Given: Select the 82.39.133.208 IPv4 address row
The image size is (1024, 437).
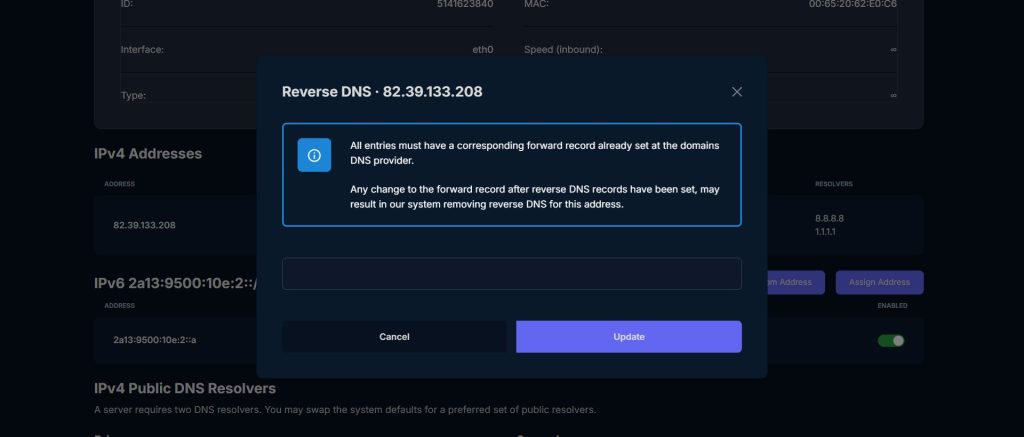Looking at the screenshot, I should pos(145,225).
